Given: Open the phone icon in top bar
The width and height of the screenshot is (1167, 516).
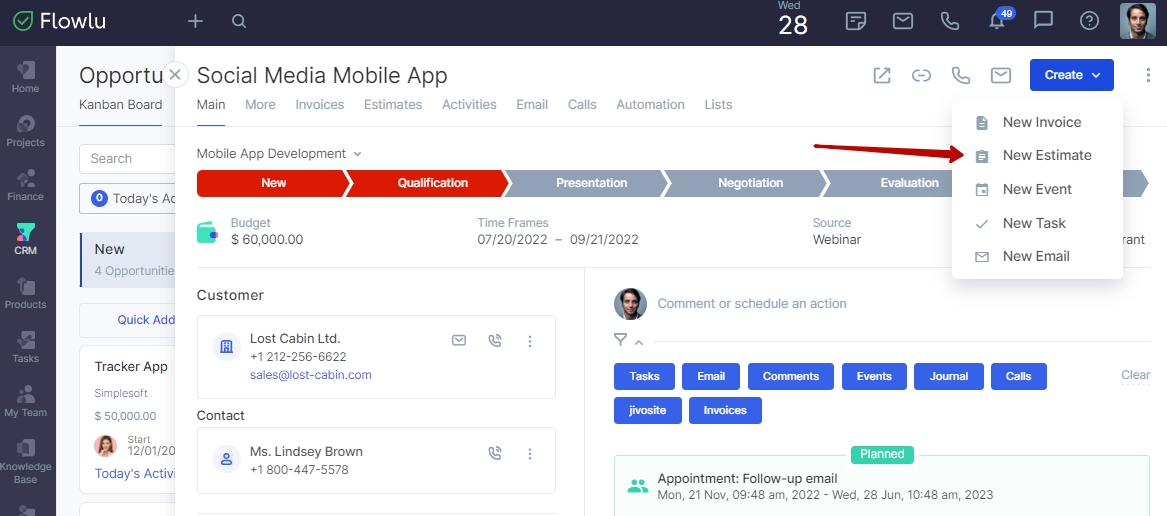Looking at the screenshot, I should click(x=950, y=21).
